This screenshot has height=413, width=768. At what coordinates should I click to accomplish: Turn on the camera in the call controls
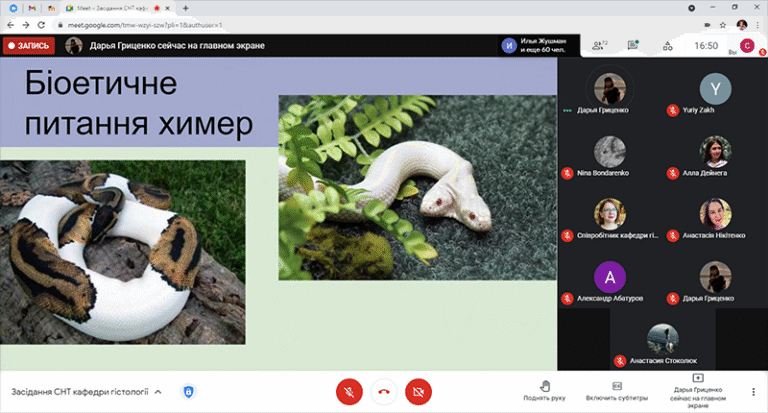[x=418, y=391]
